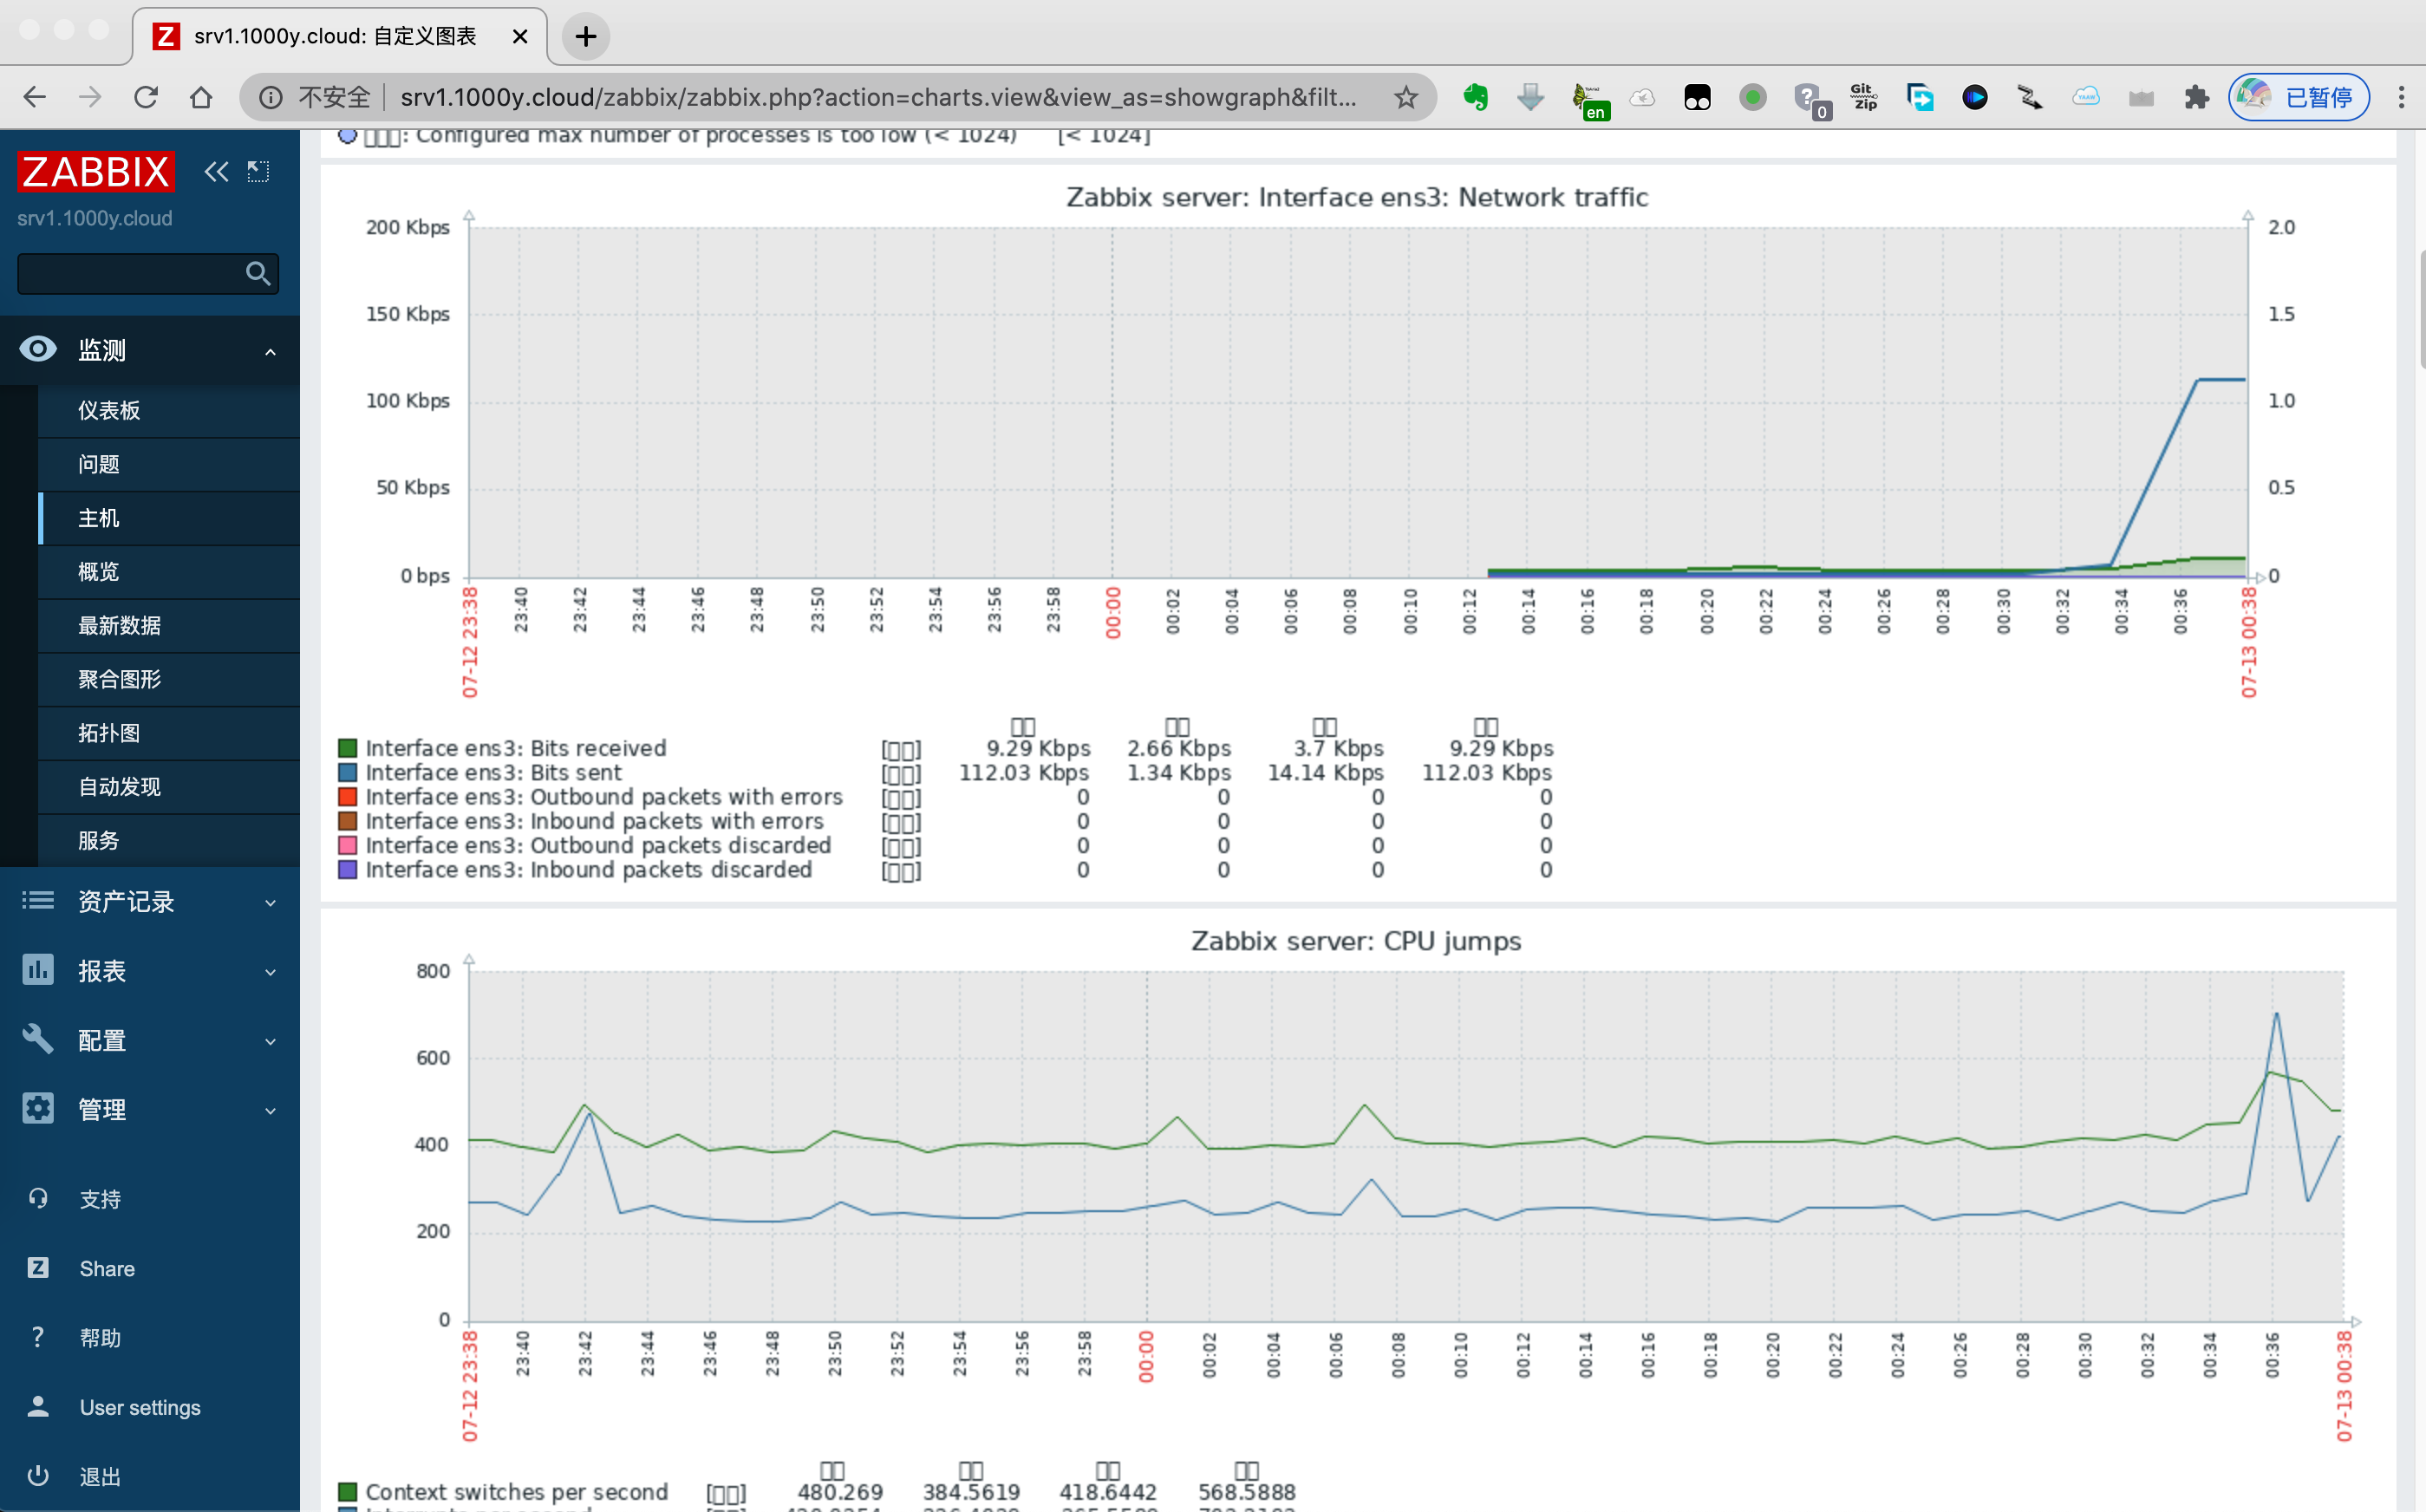2426x1512 pixels.
Task: Click the Zabbix logo
Action: 96,171
